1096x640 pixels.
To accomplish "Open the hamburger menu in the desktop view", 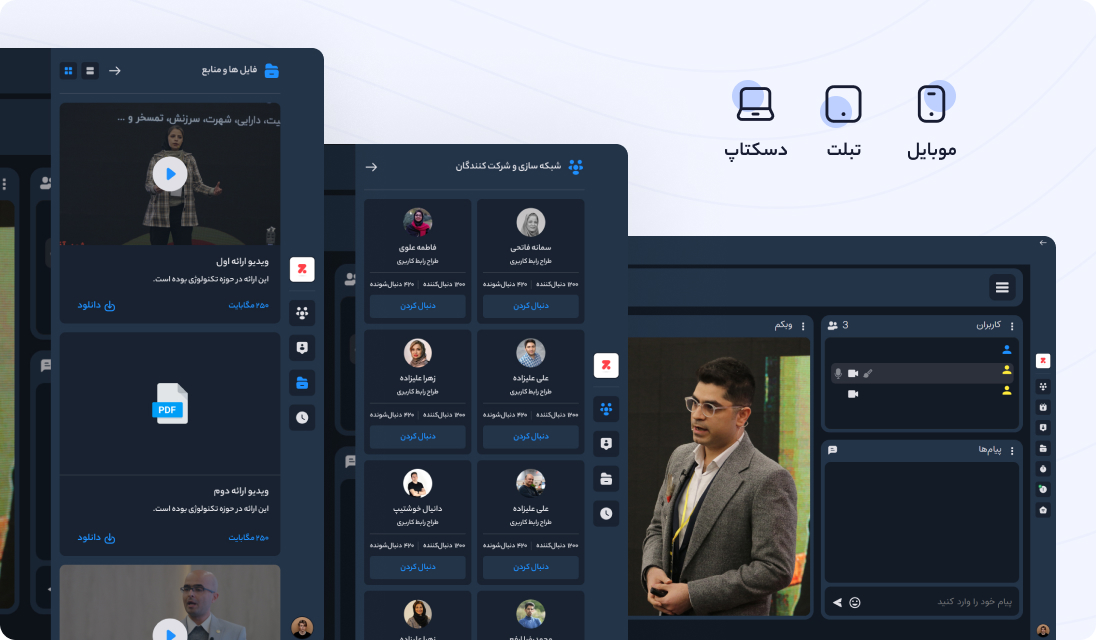I will 1002,287.
